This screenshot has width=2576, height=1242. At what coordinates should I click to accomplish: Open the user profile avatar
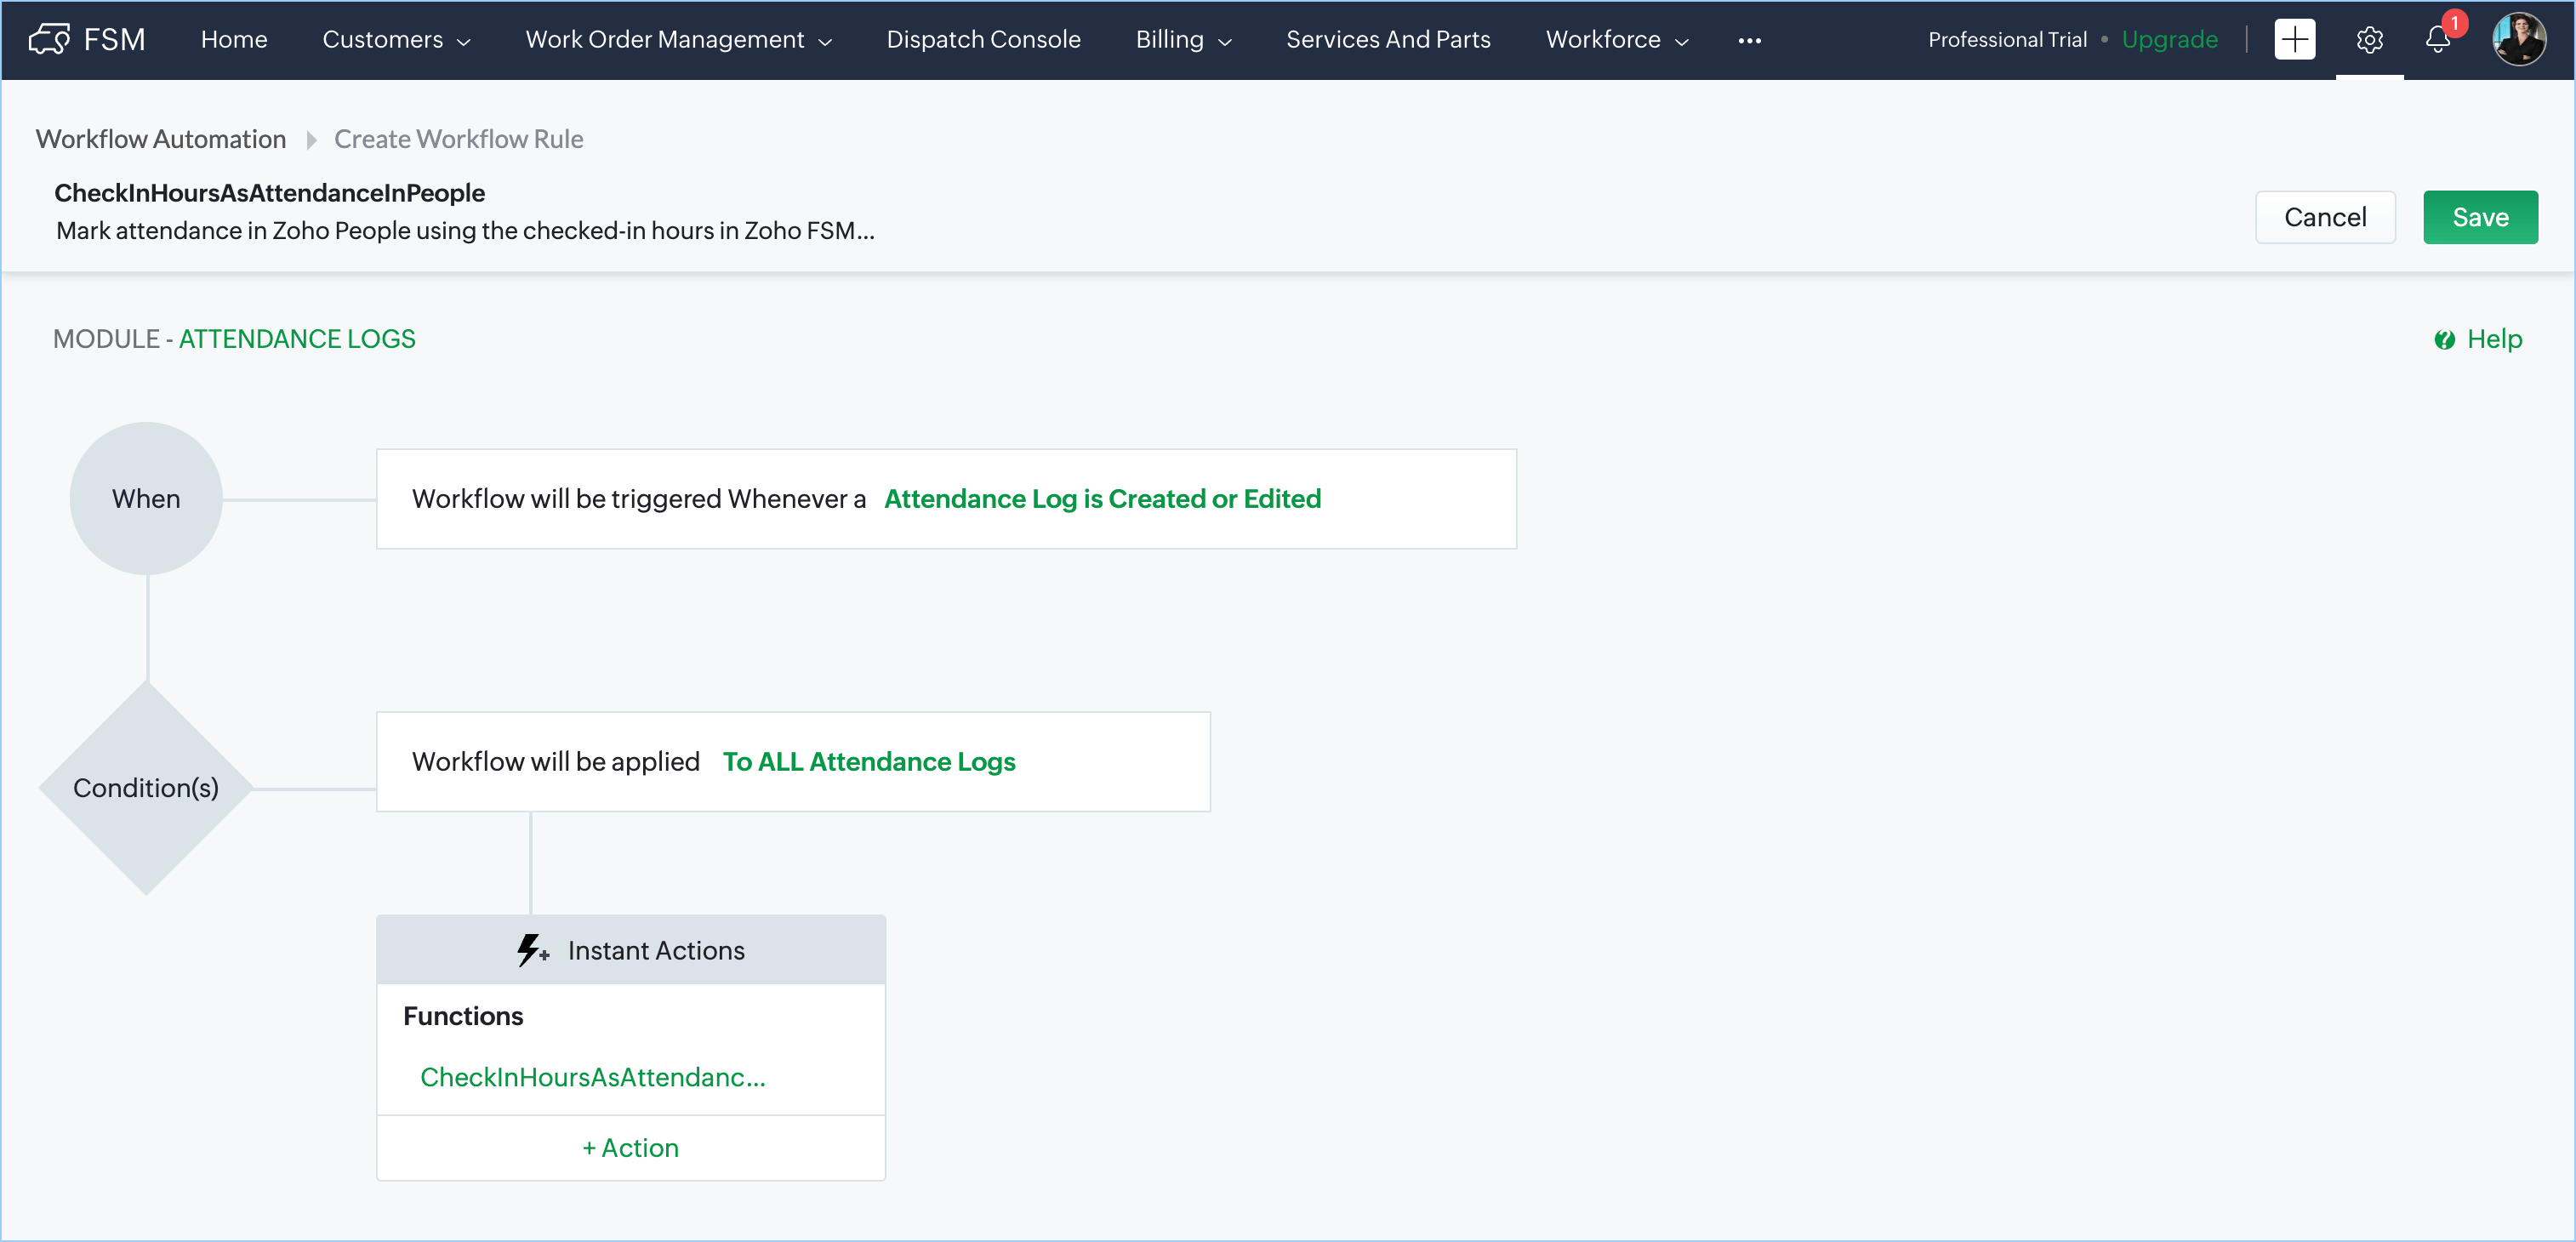(x=2518, y=39)
